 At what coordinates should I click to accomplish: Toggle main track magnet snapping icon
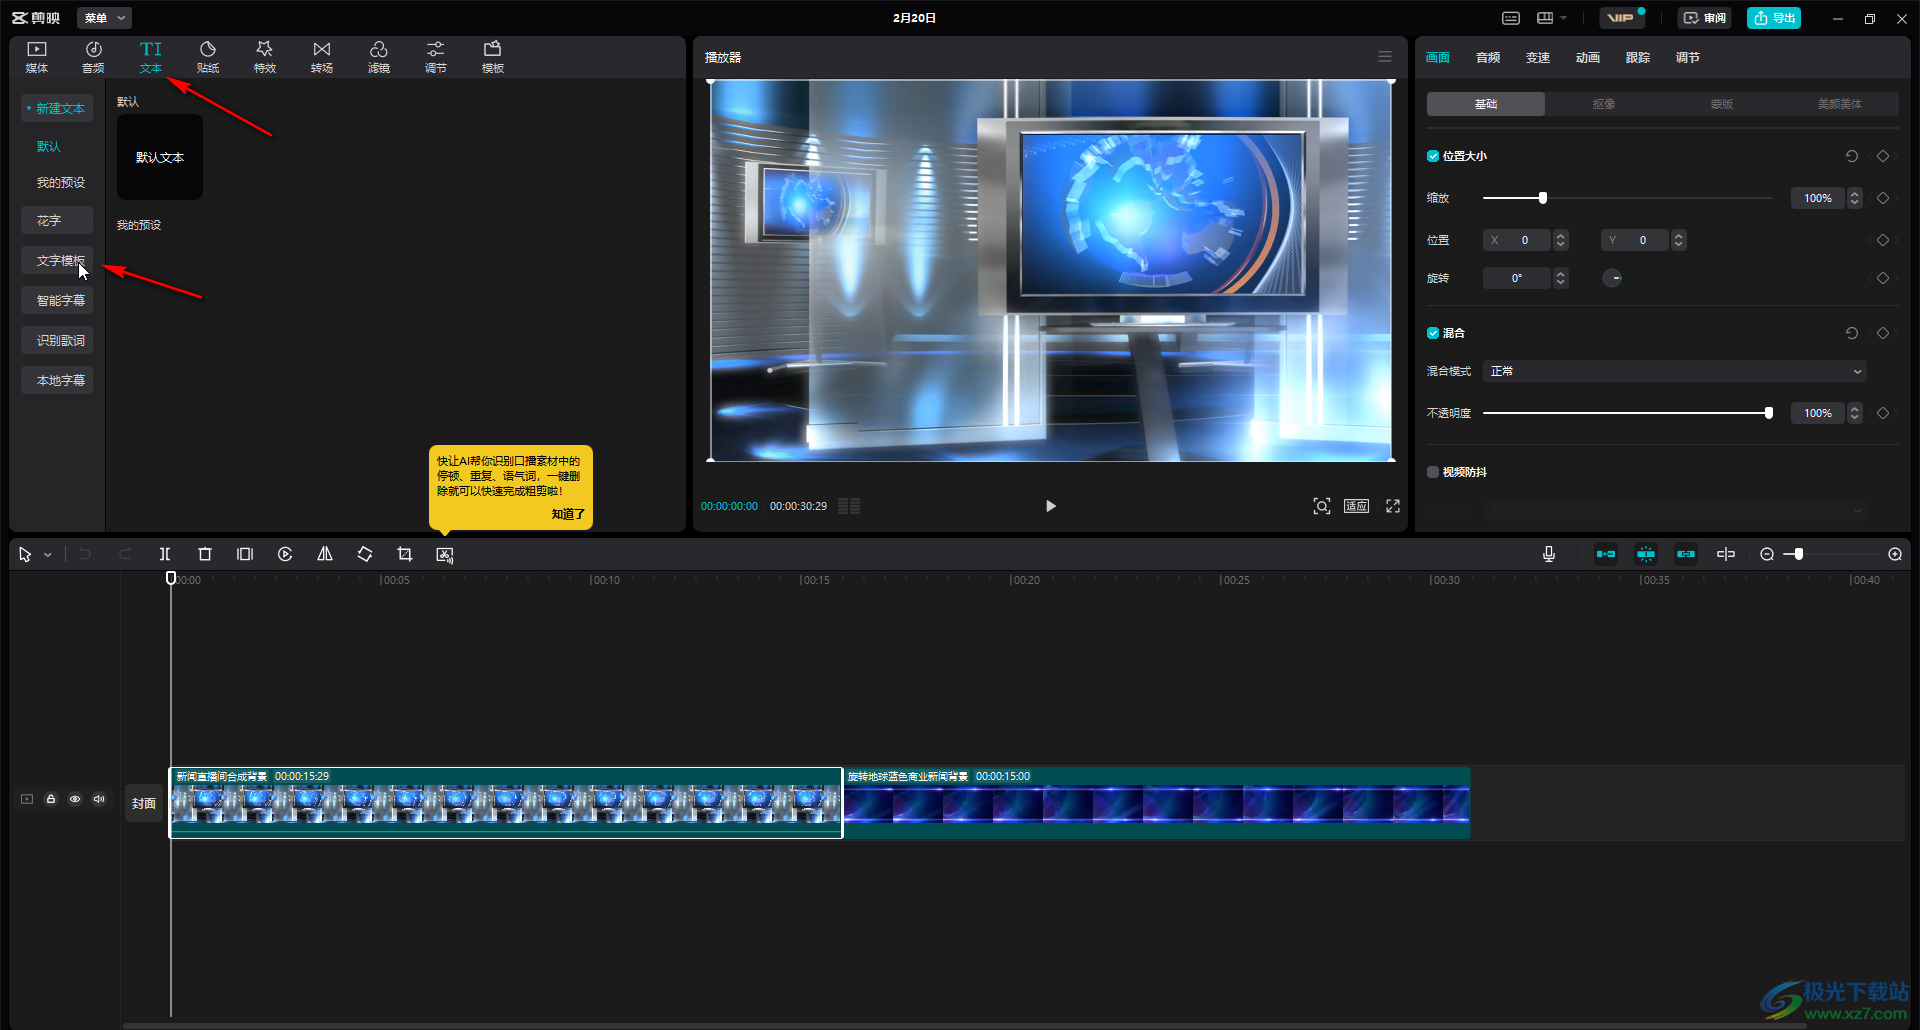(1606, 554)
